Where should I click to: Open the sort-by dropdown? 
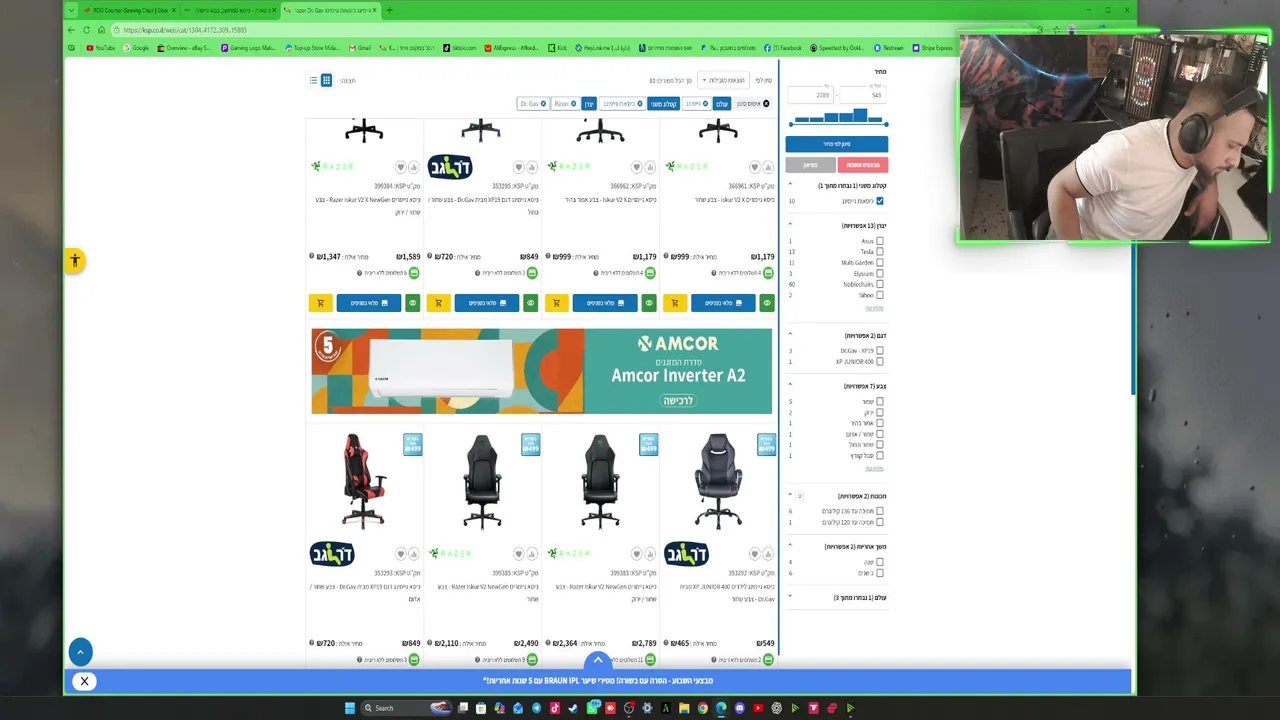coord(723,80)
